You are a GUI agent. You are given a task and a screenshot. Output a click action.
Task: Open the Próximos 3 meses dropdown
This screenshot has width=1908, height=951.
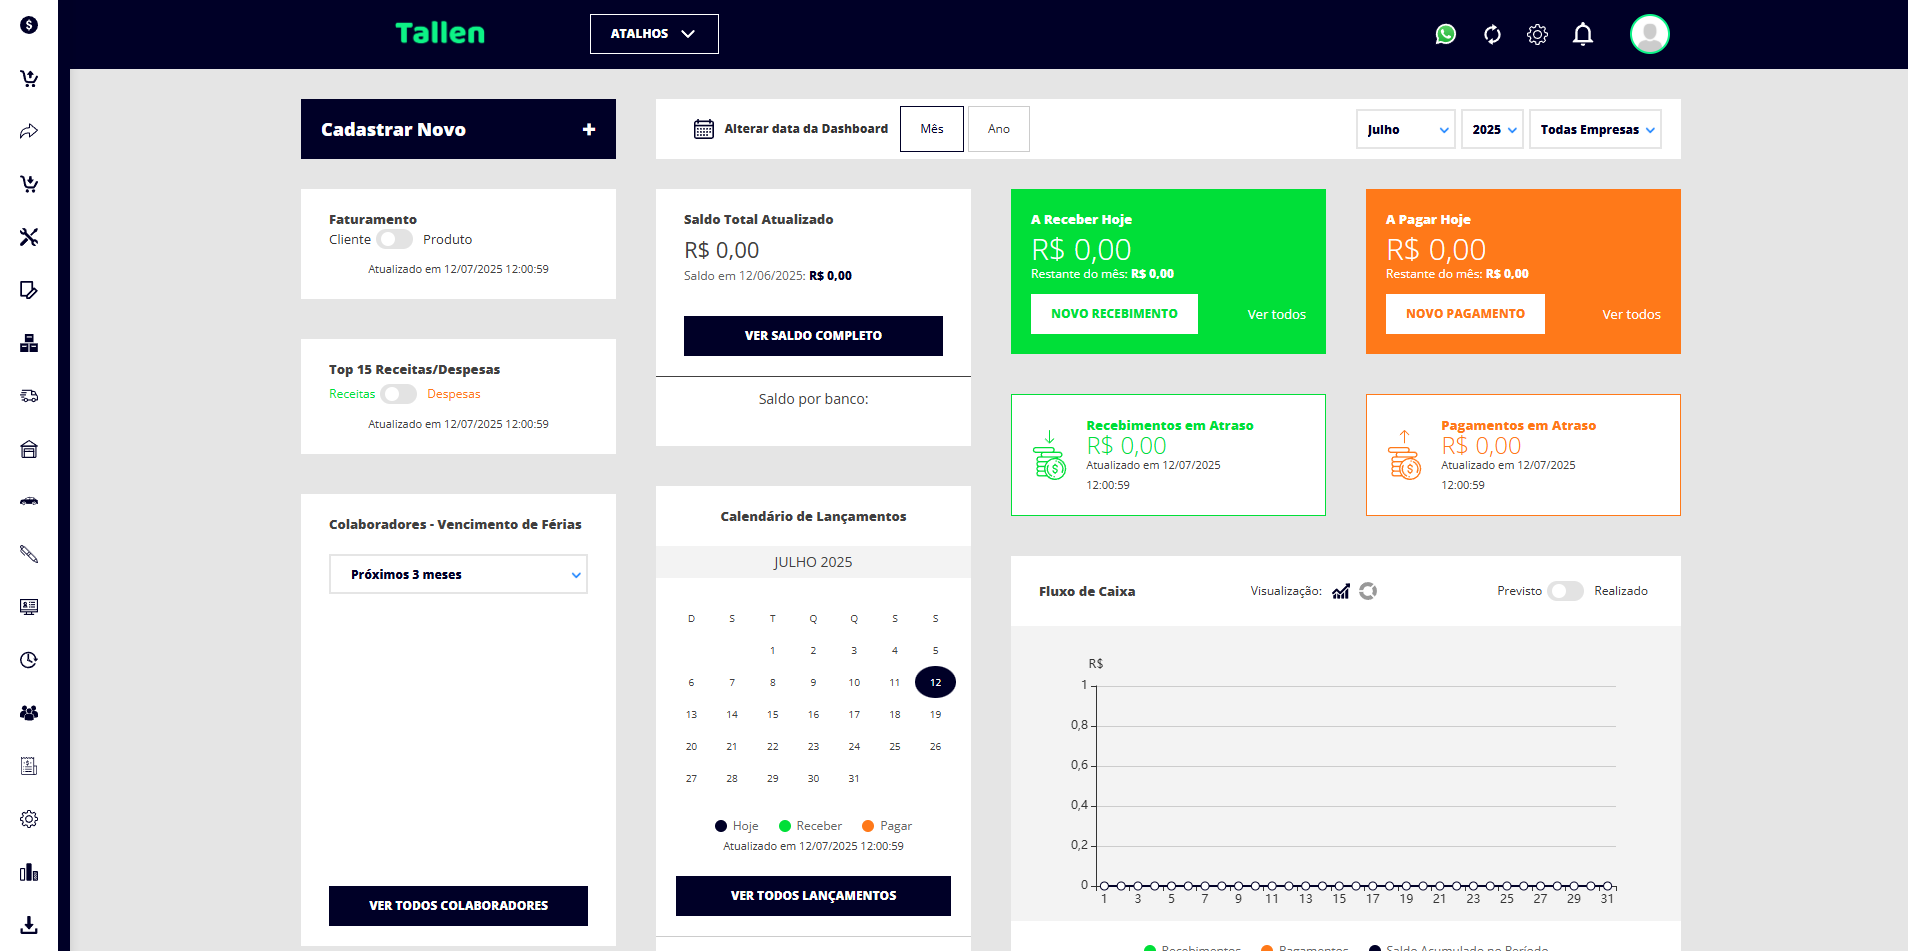pos(458,574)
